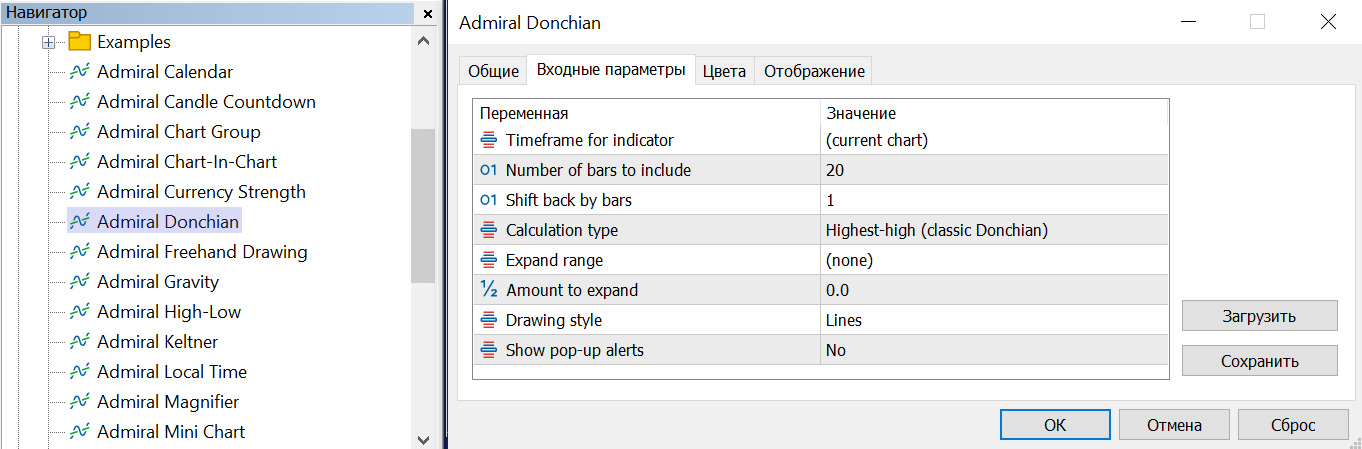This screenshot has height=449, width=1362.
Task: Click the Admiral Mini Chart indicator icon
Action: pyautogui.click(x=80, y=432)
